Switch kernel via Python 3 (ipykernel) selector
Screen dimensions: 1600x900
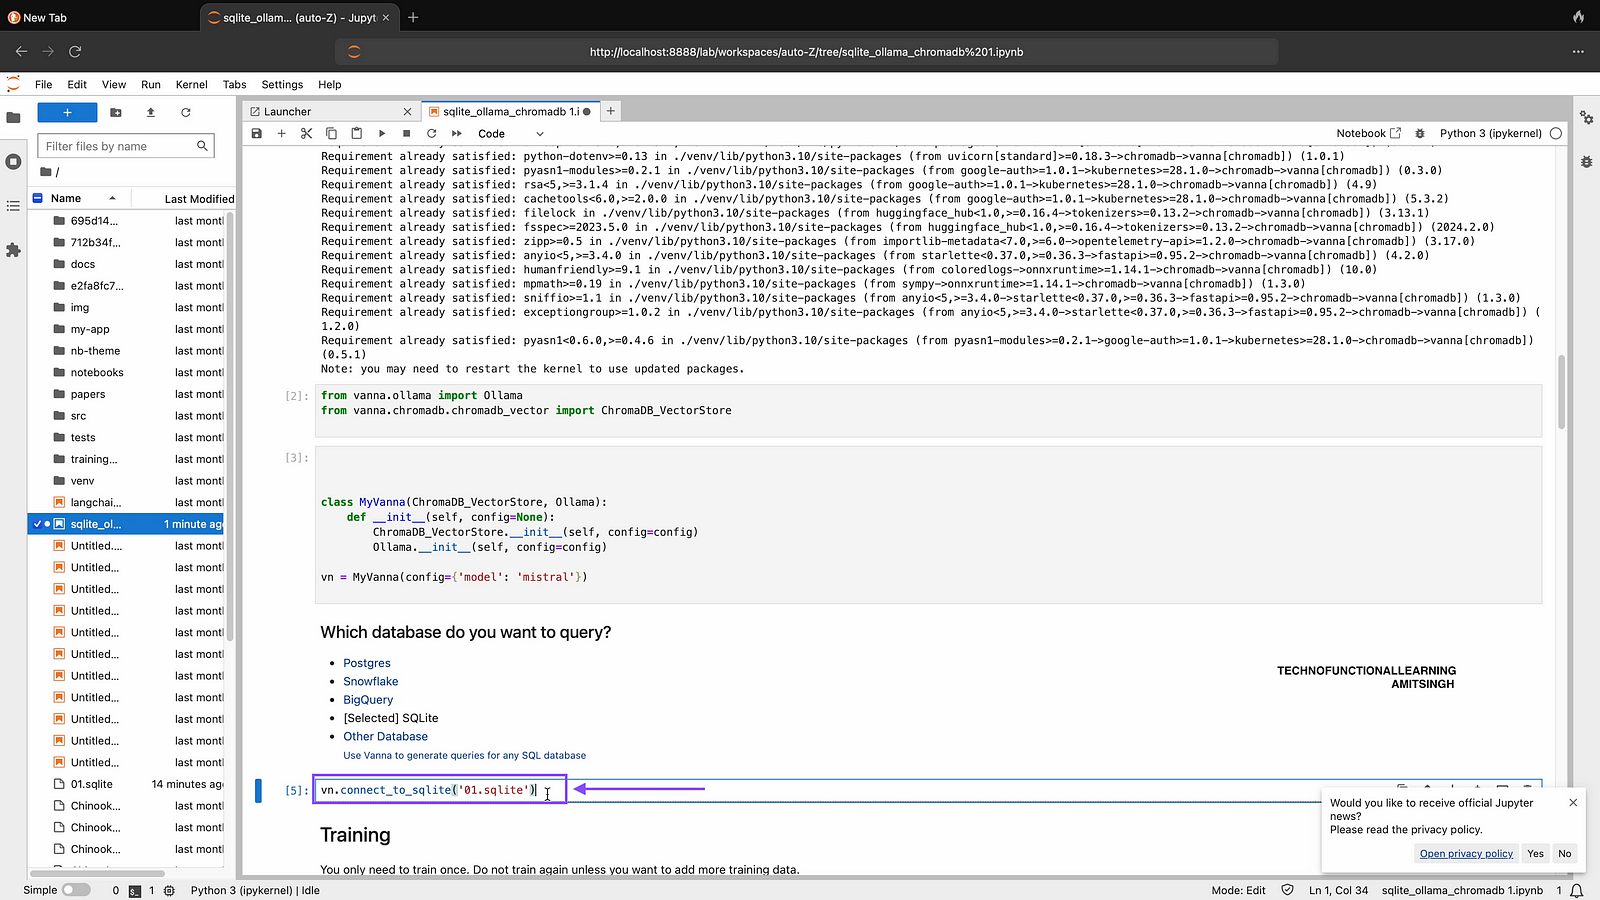(x=1490, y=133)
